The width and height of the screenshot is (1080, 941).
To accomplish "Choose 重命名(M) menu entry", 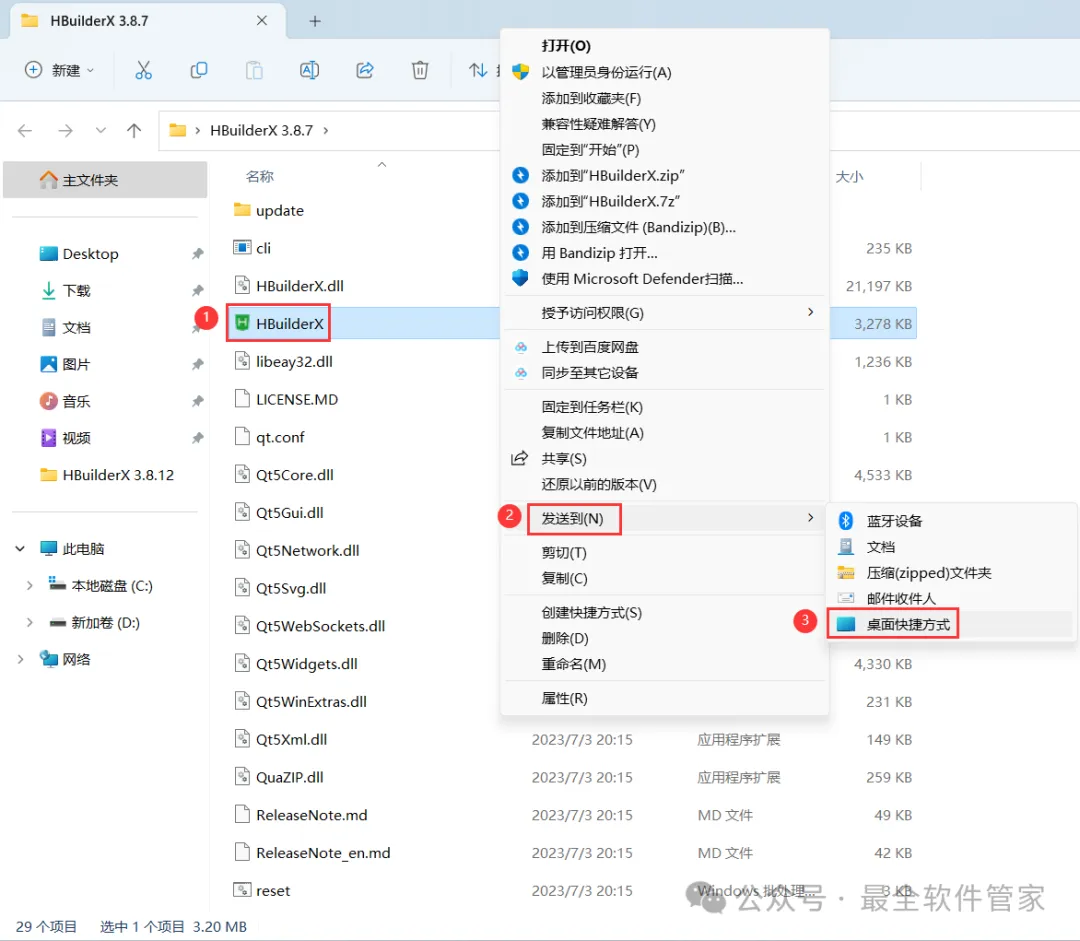I will pyautogui.click(x=574, y=664).
